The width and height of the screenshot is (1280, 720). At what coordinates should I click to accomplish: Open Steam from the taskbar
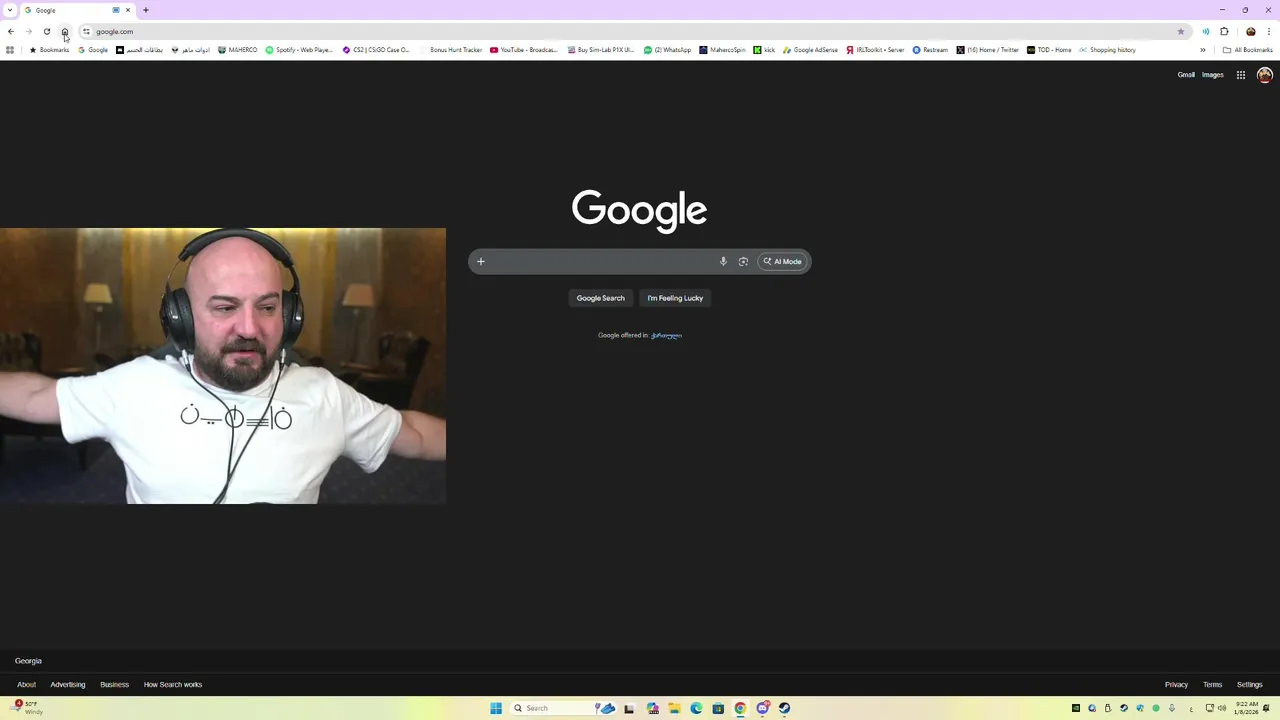pos(785,708)
